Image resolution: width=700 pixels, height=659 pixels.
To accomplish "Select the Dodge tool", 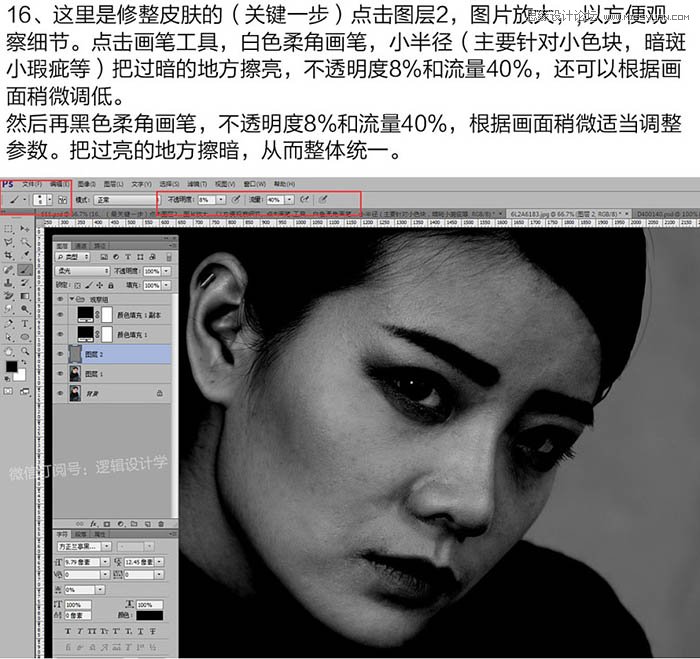I will (25, 309).
